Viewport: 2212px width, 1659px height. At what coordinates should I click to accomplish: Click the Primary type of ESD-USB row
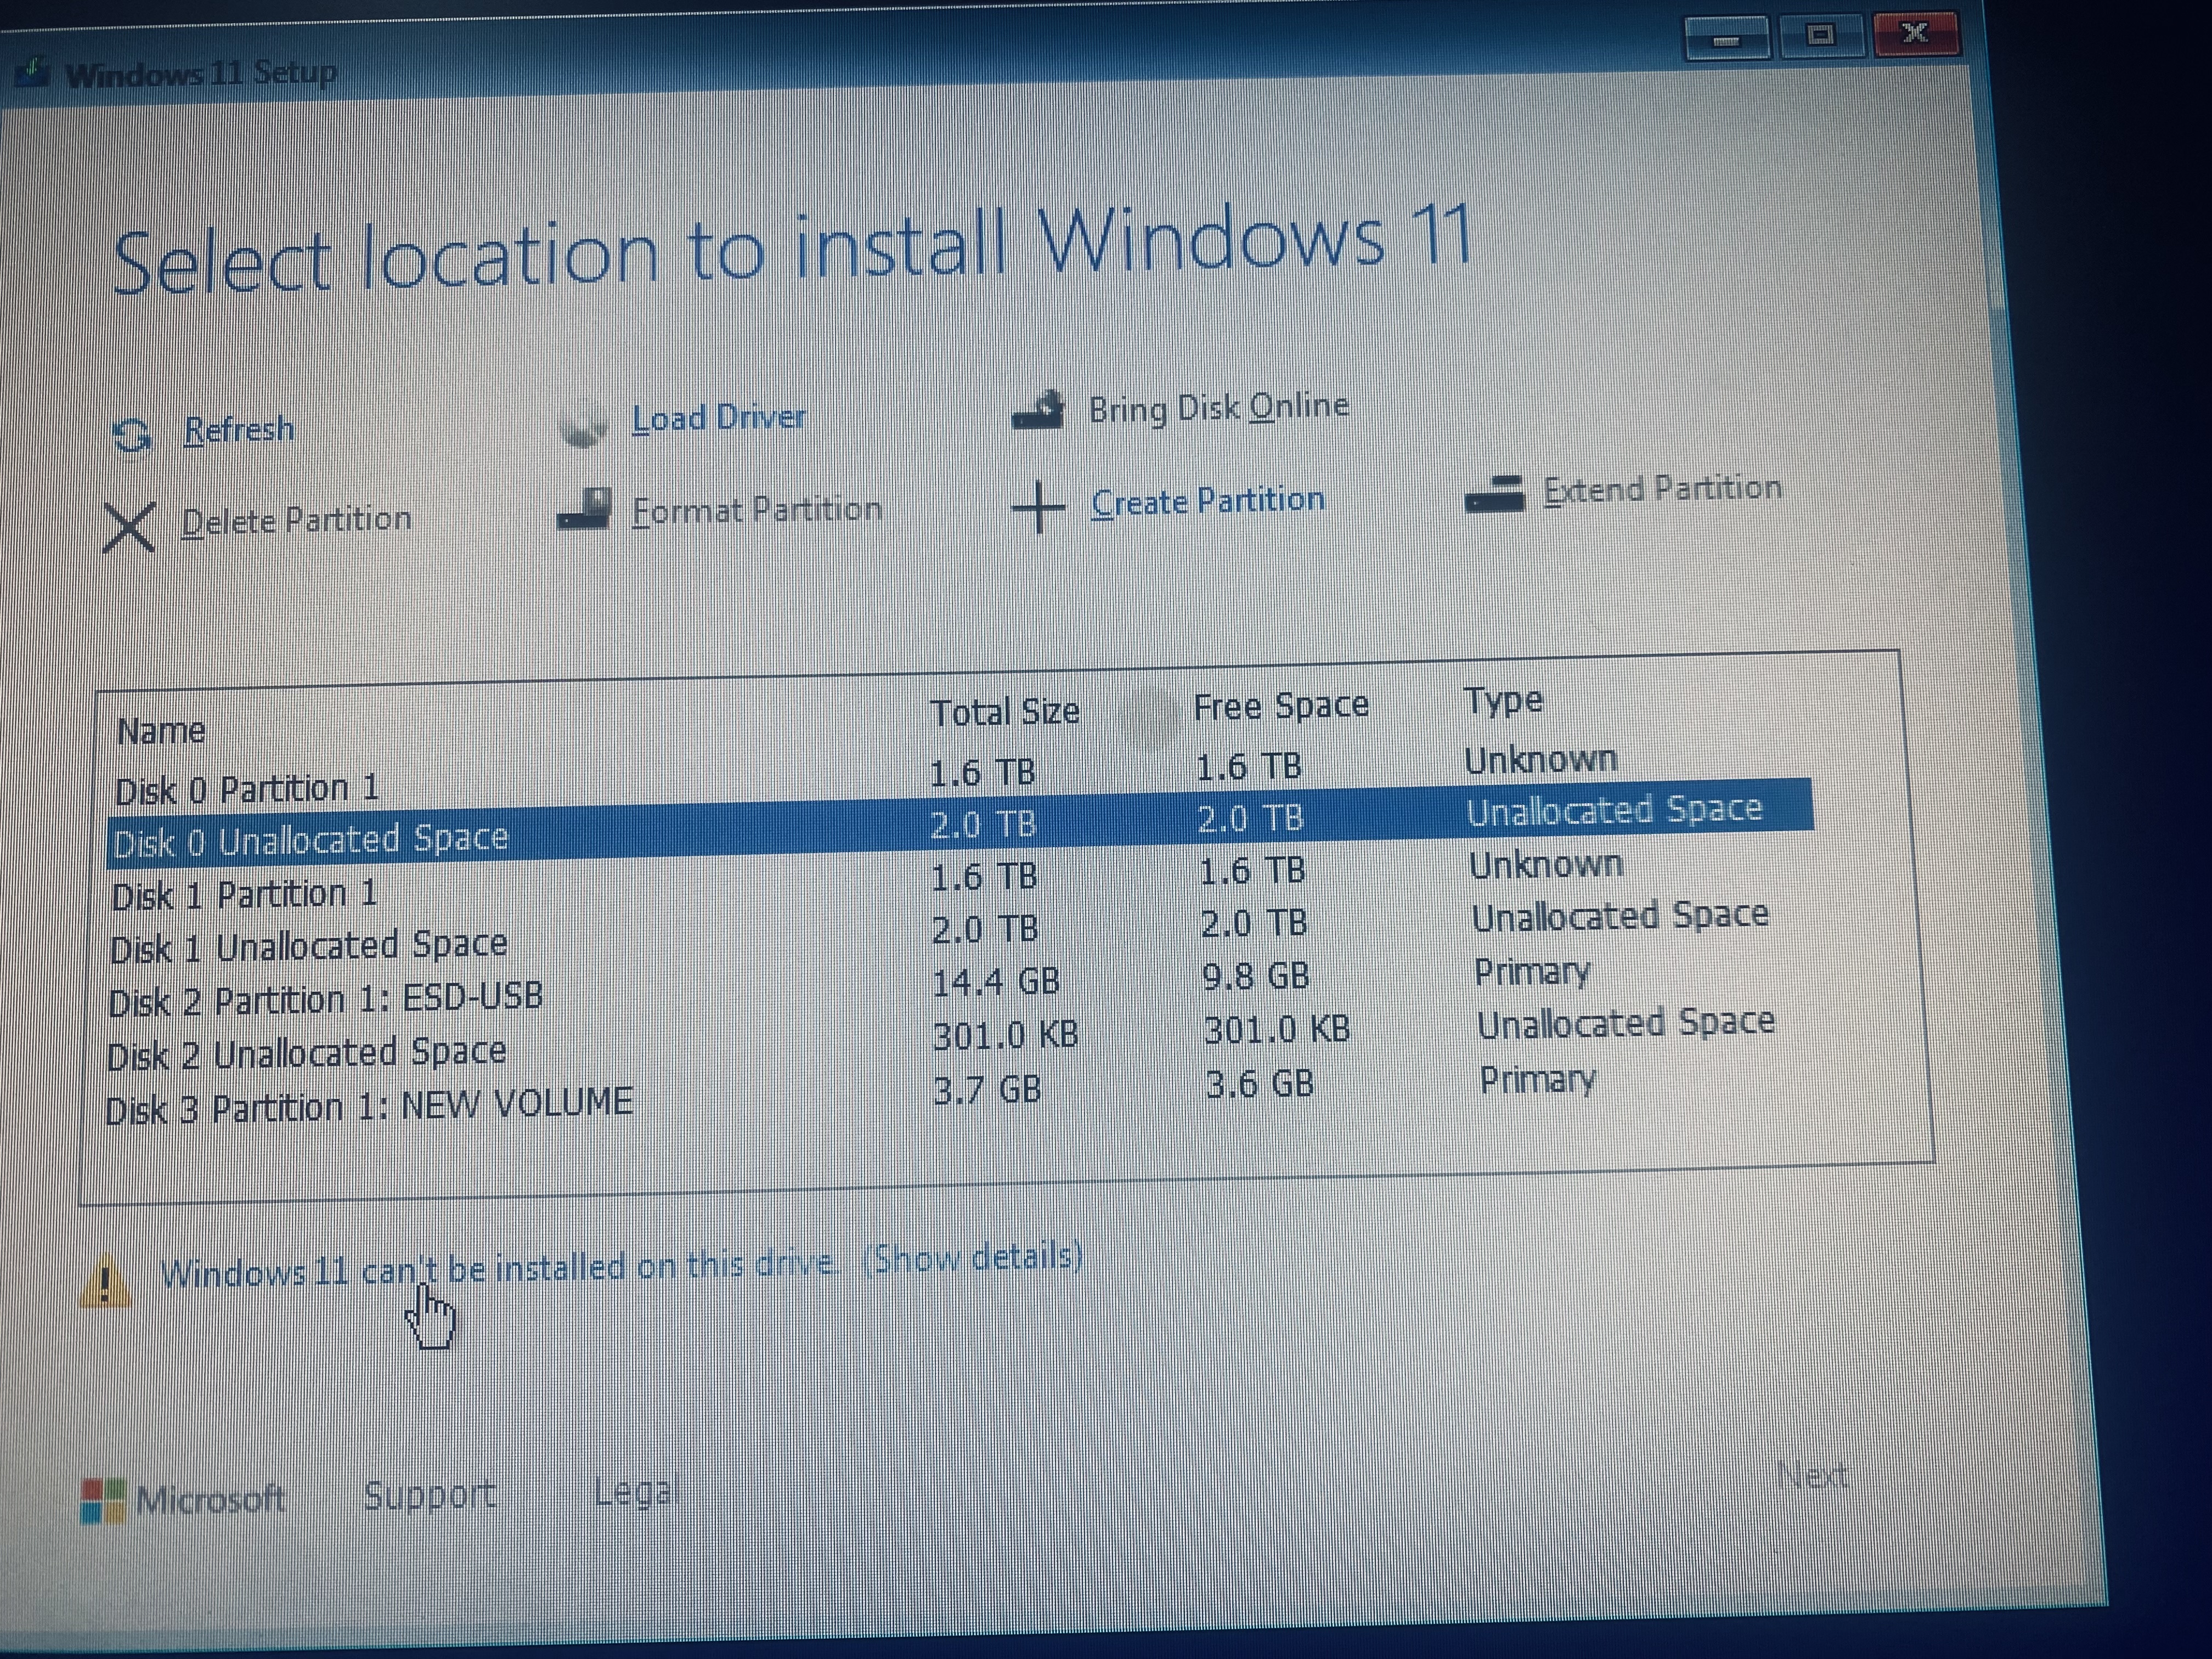point(1532,972)
